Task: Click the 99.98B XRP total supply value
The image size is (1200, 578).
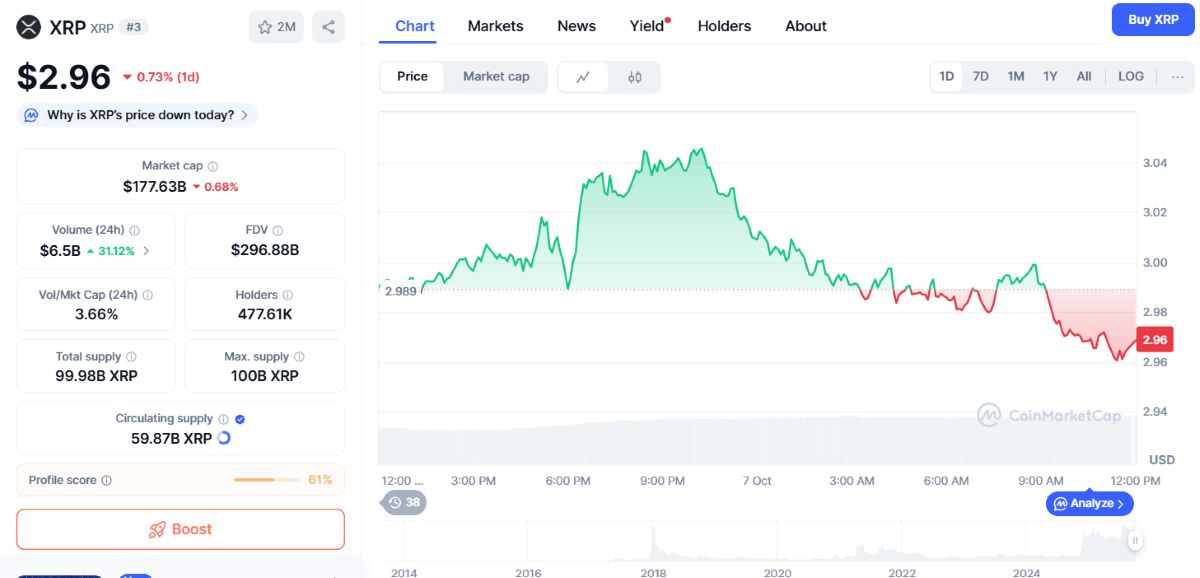Action: (96, 376)
